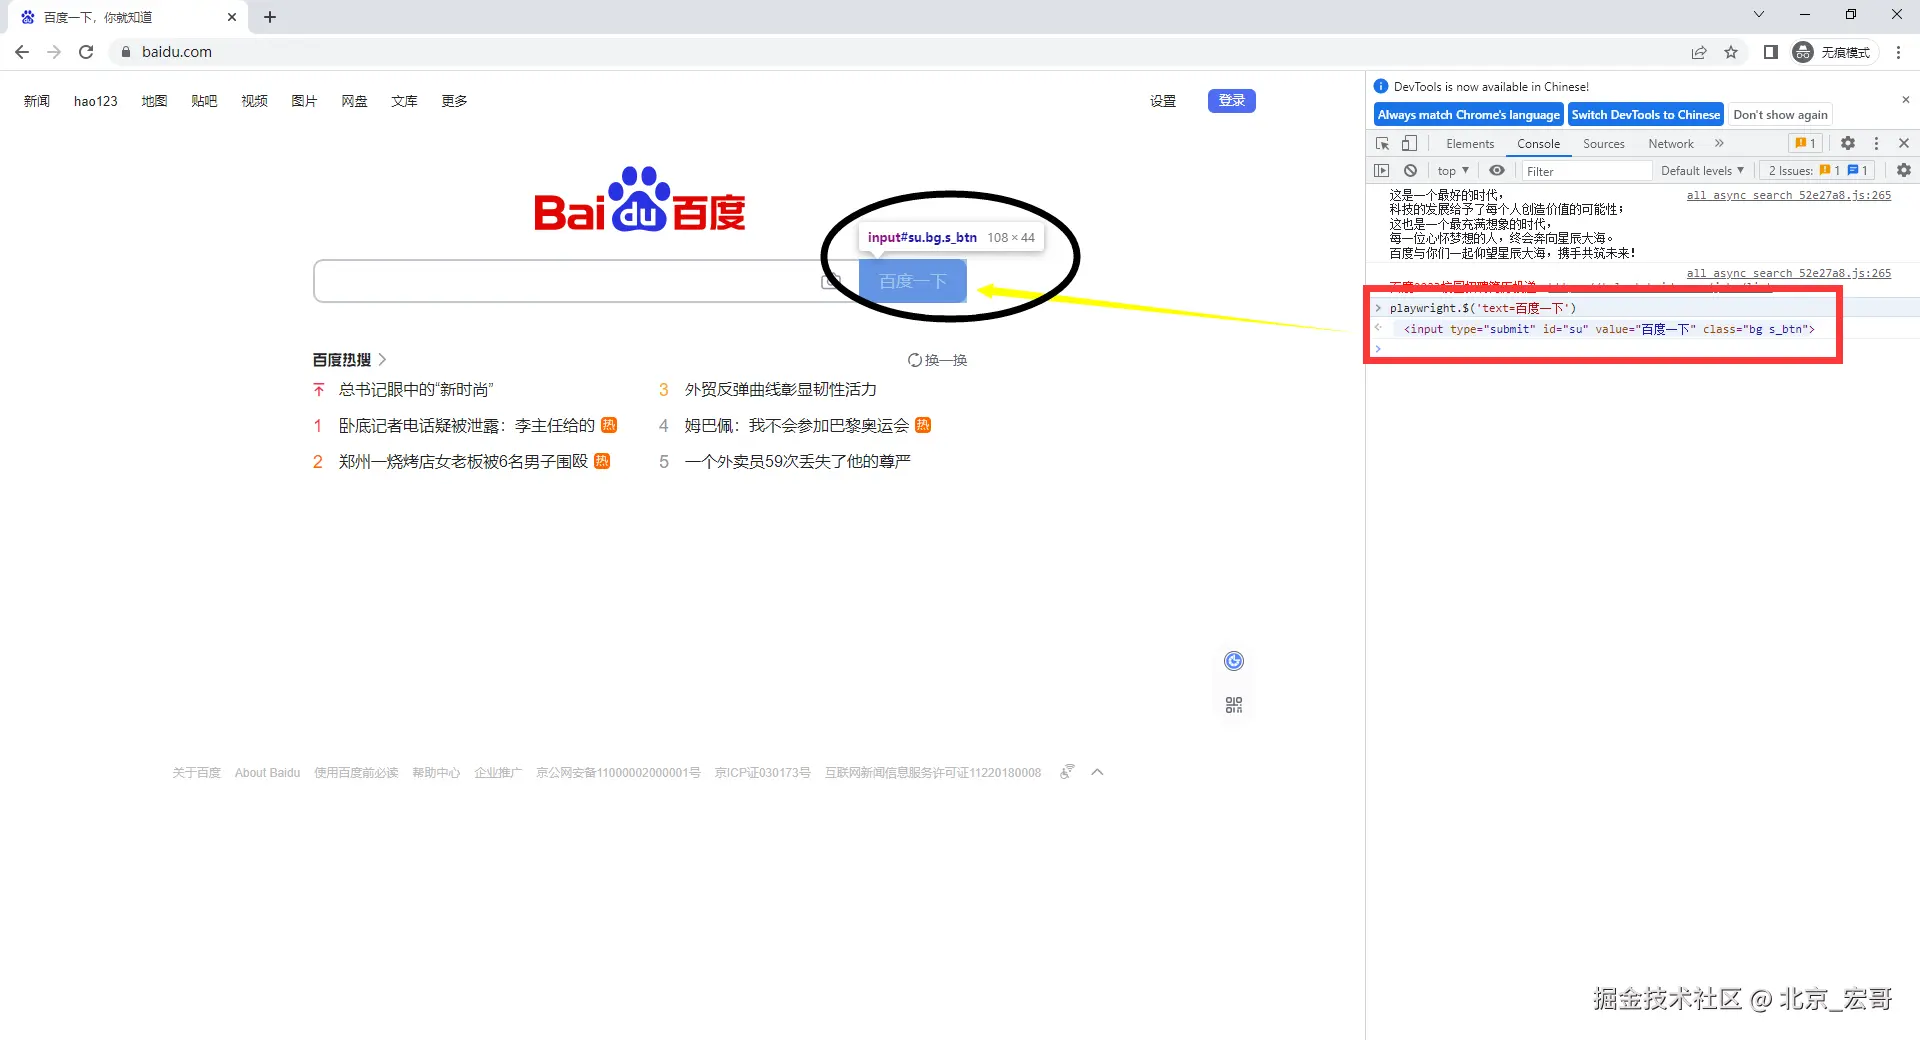The image size is (1920, 1040).
Task: Open the 关于百度 footer link
Action: 196,773
